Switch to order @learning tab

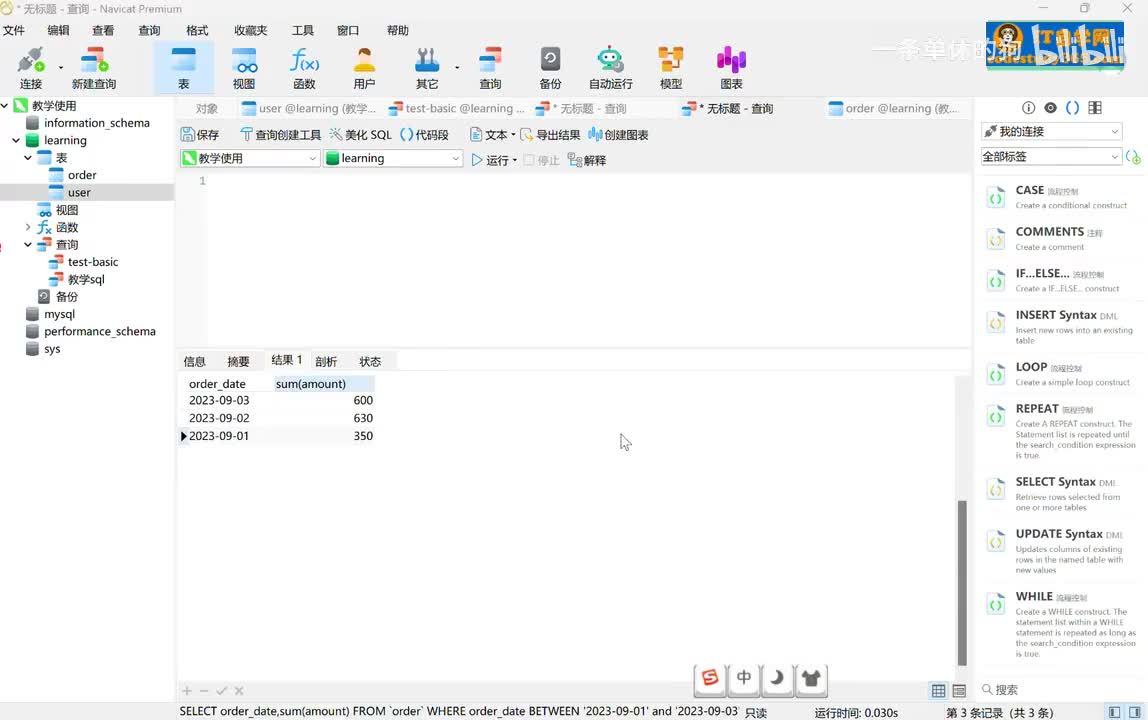(x=892, y=108)
